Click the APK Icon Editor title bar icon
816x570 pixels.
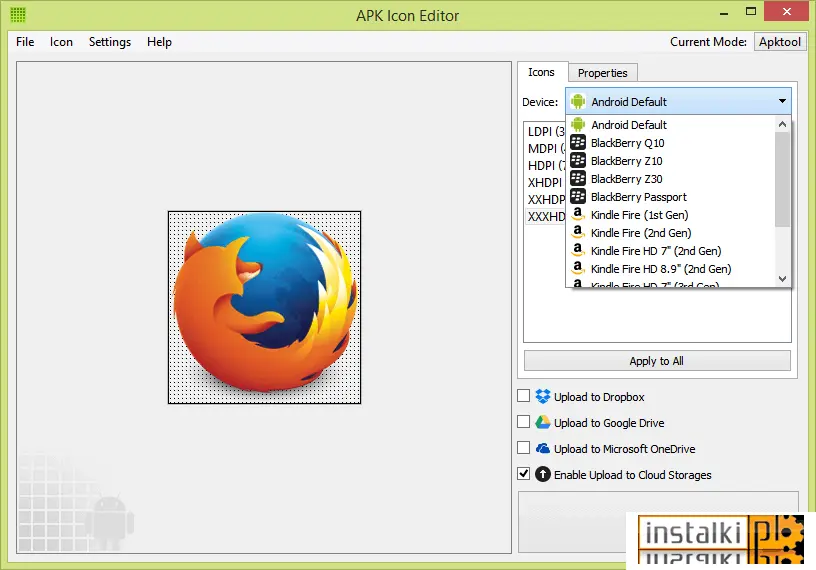18,15
